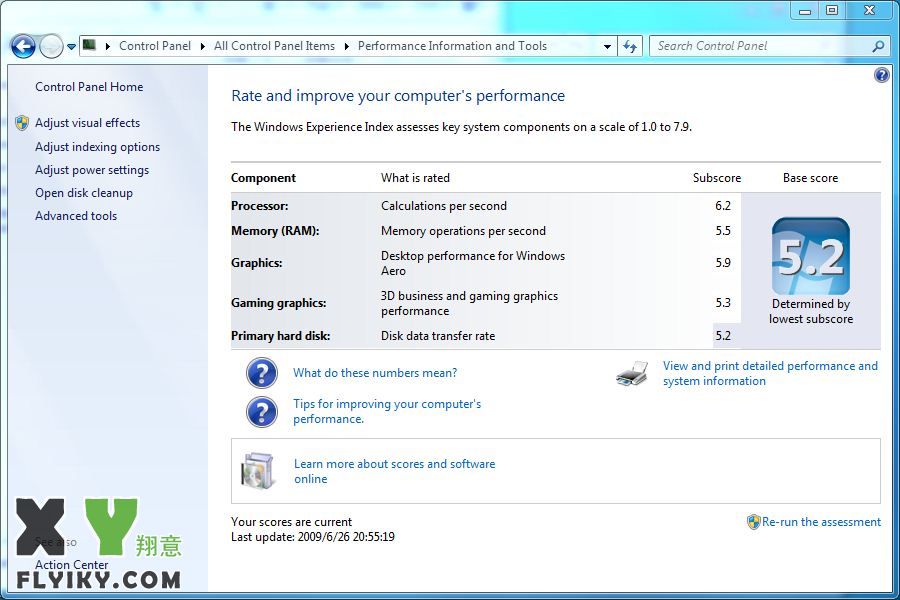Click 'Determined by lowest subscore' caption

pyautogui.click(x=810, y=311)
